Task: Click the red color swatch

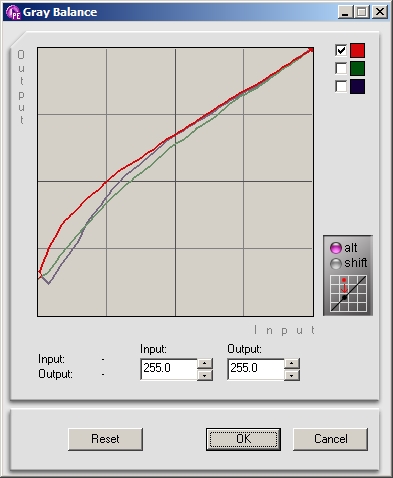Action: tap(357, 51)
